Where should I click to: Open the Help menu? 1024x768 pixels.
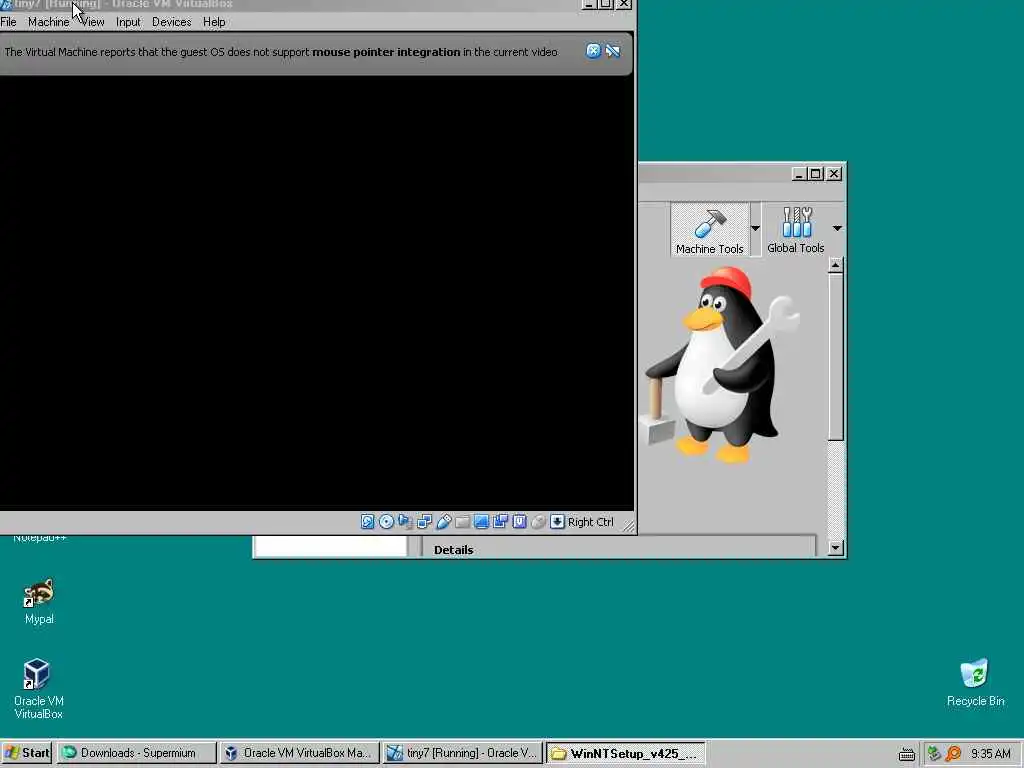[214, 22]
